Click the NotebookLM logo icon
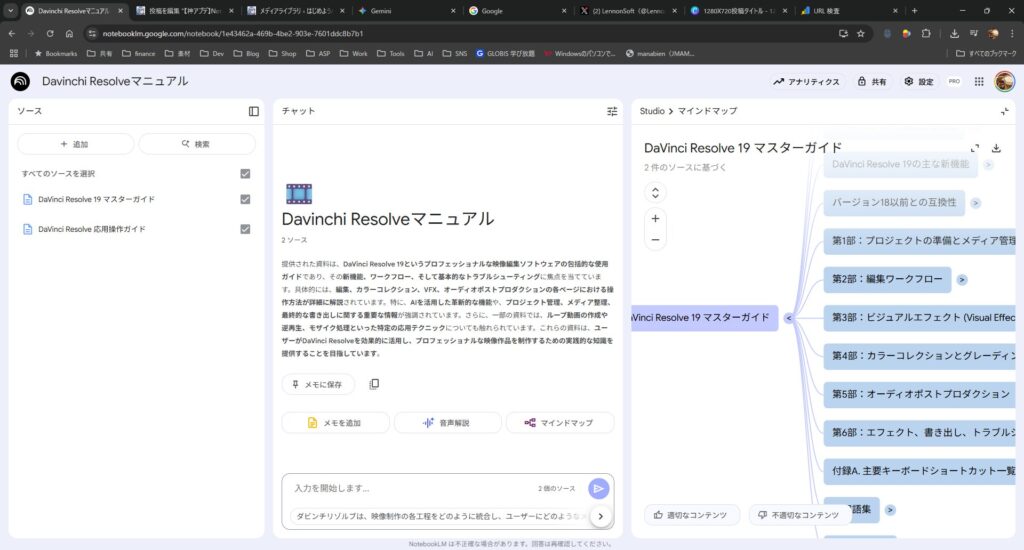Image resolution: width=1024 pixels, height=550 pixels. point(20,81)
